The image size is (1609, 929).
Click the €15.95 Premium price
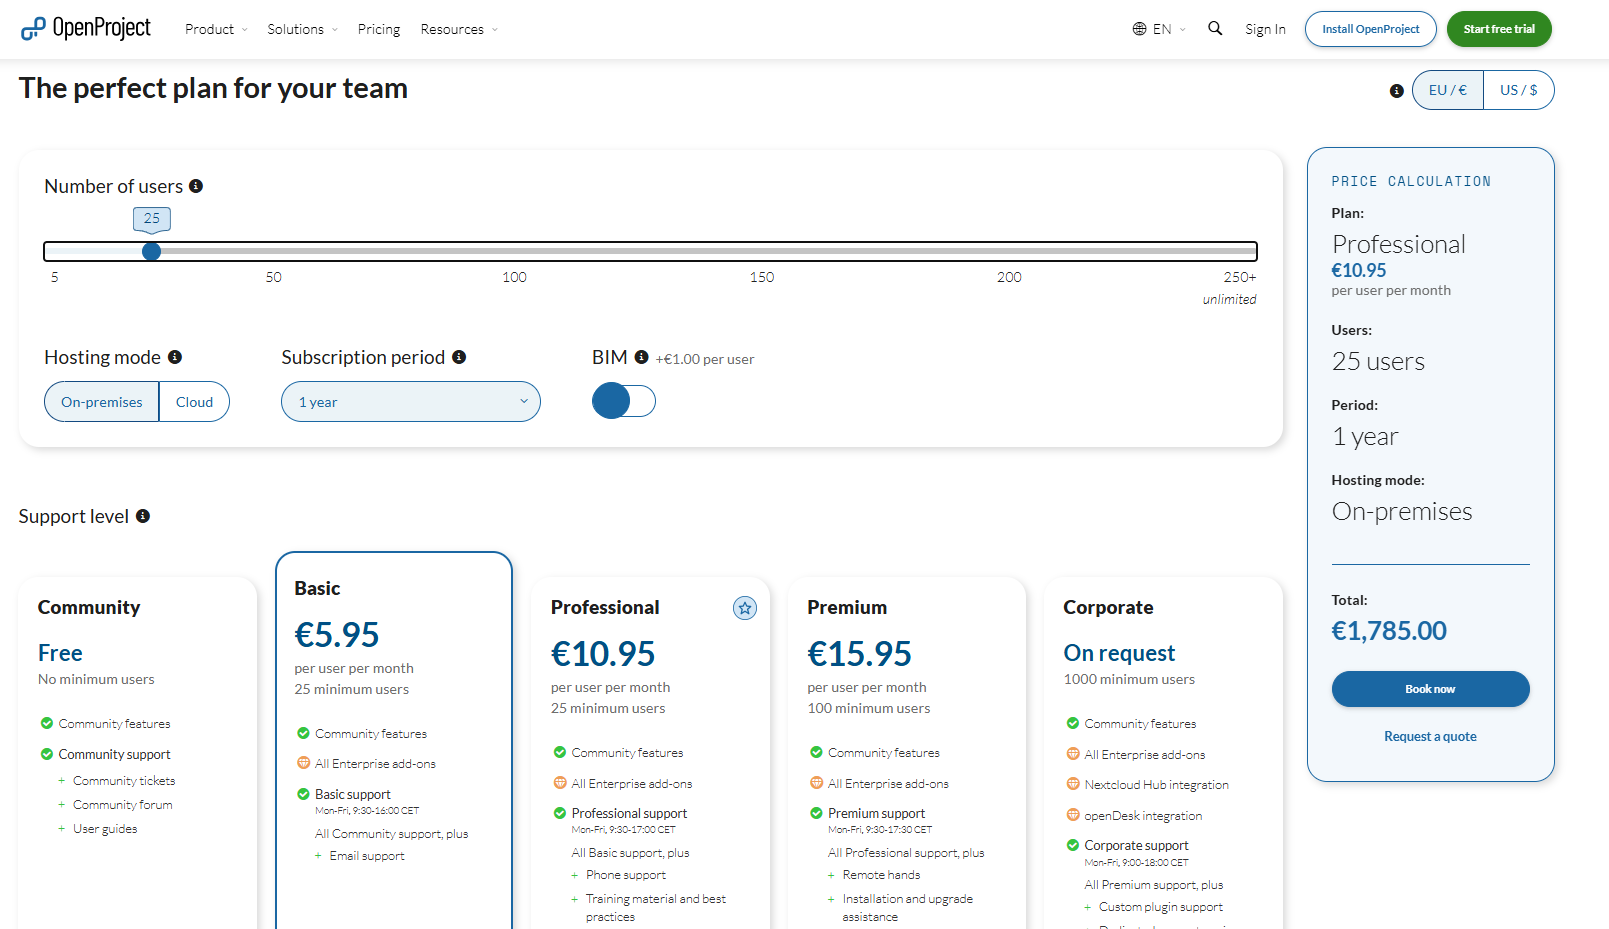(860, 653)
